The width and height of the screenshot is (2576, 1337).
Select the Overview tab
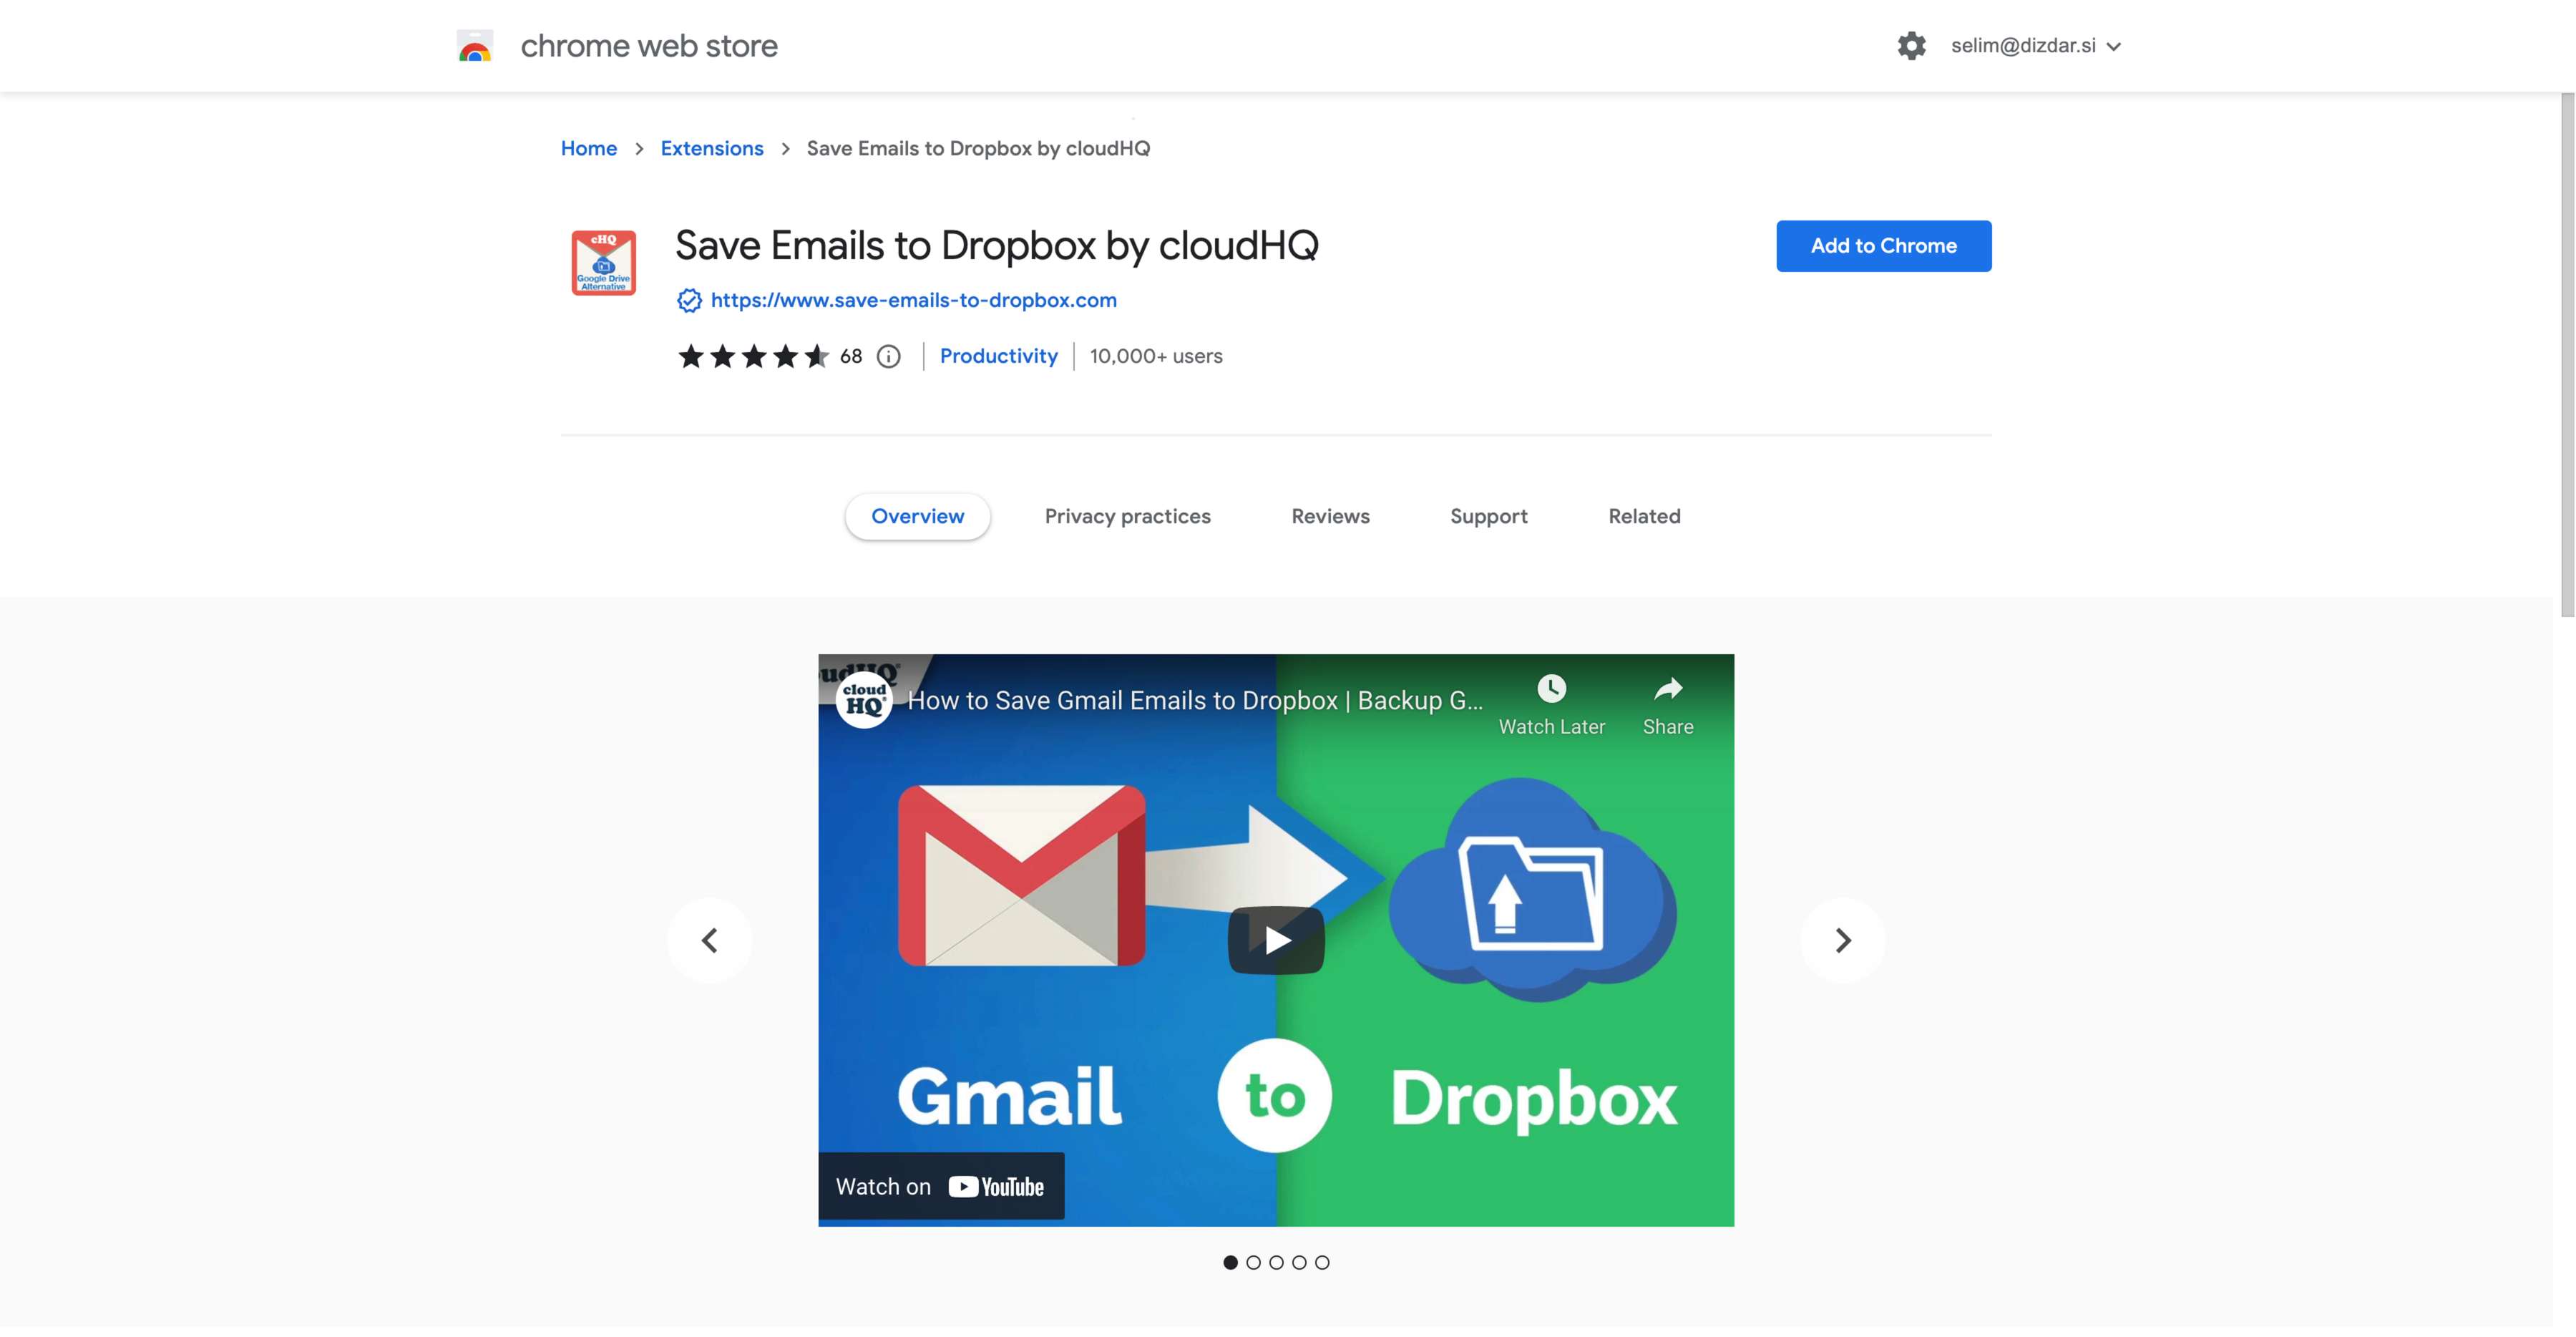917,516
